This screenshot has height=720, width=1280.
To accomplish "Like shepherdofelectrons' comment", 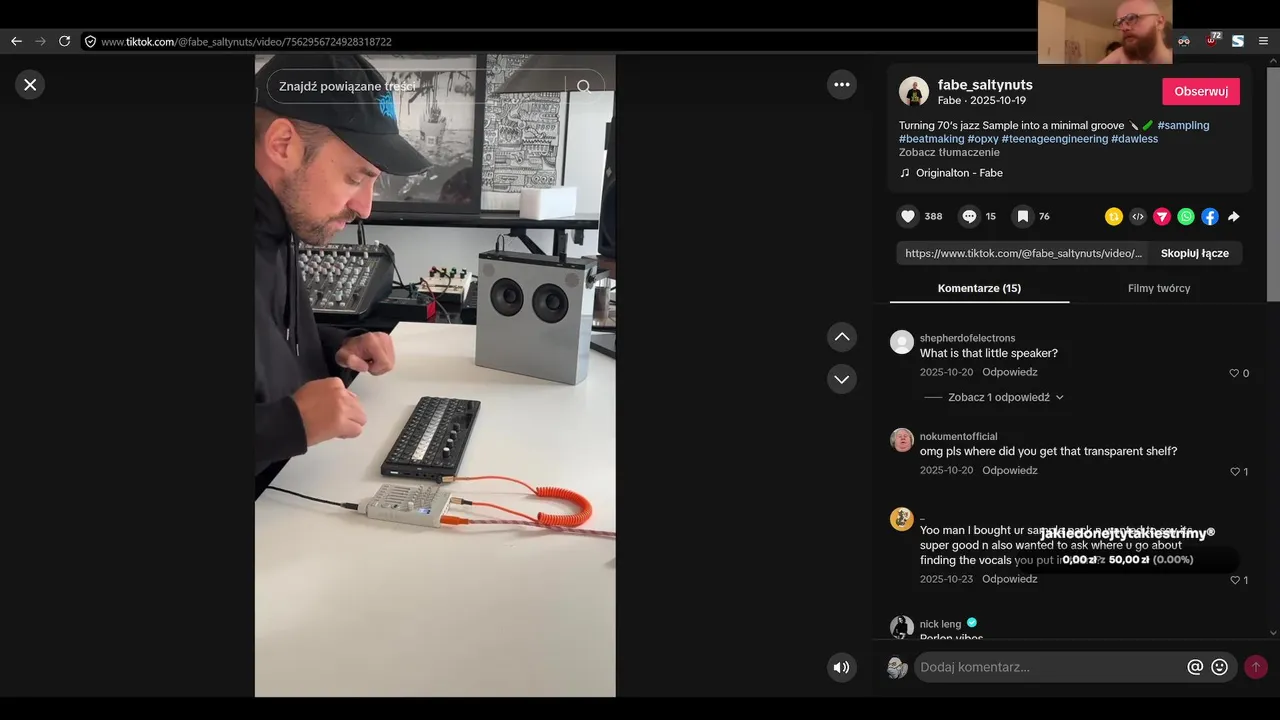I will (x=1234, y=373).
